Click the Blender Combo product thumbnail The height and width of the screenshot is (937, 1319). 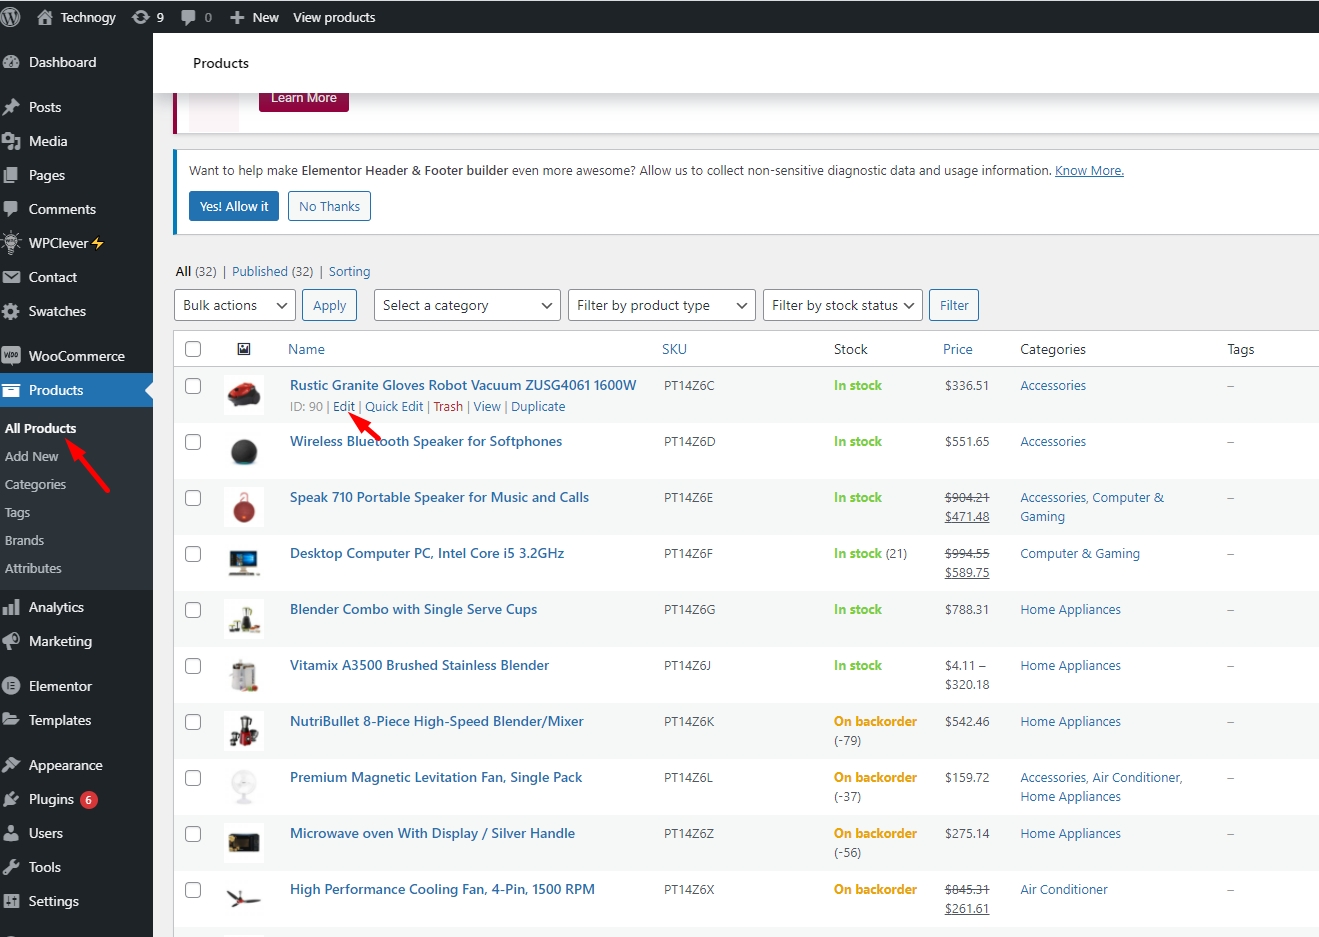tap(244, 619)
